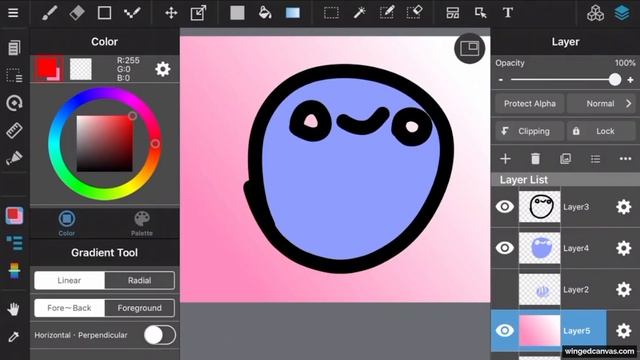Open the layer more options menu
This screenshot has height=360, width=640.
[625, 159]
